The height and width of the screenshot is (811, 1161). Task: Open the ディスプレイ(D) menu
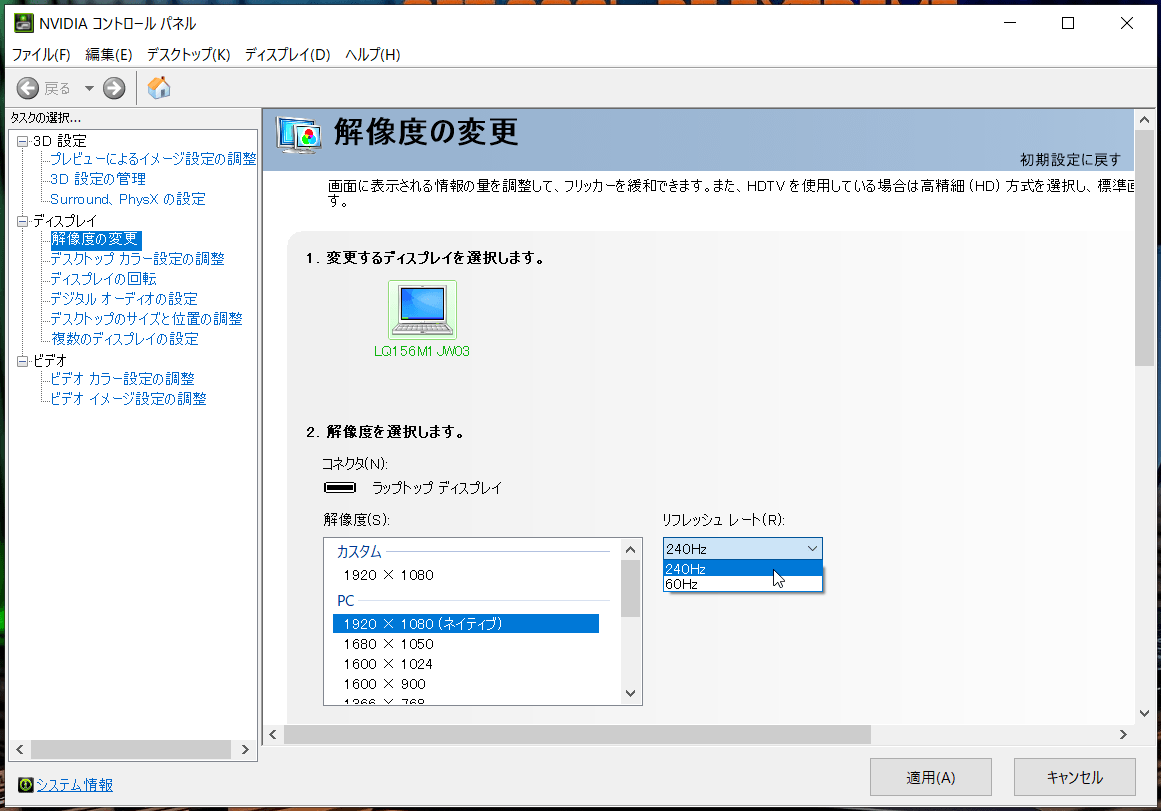point(287,55)
